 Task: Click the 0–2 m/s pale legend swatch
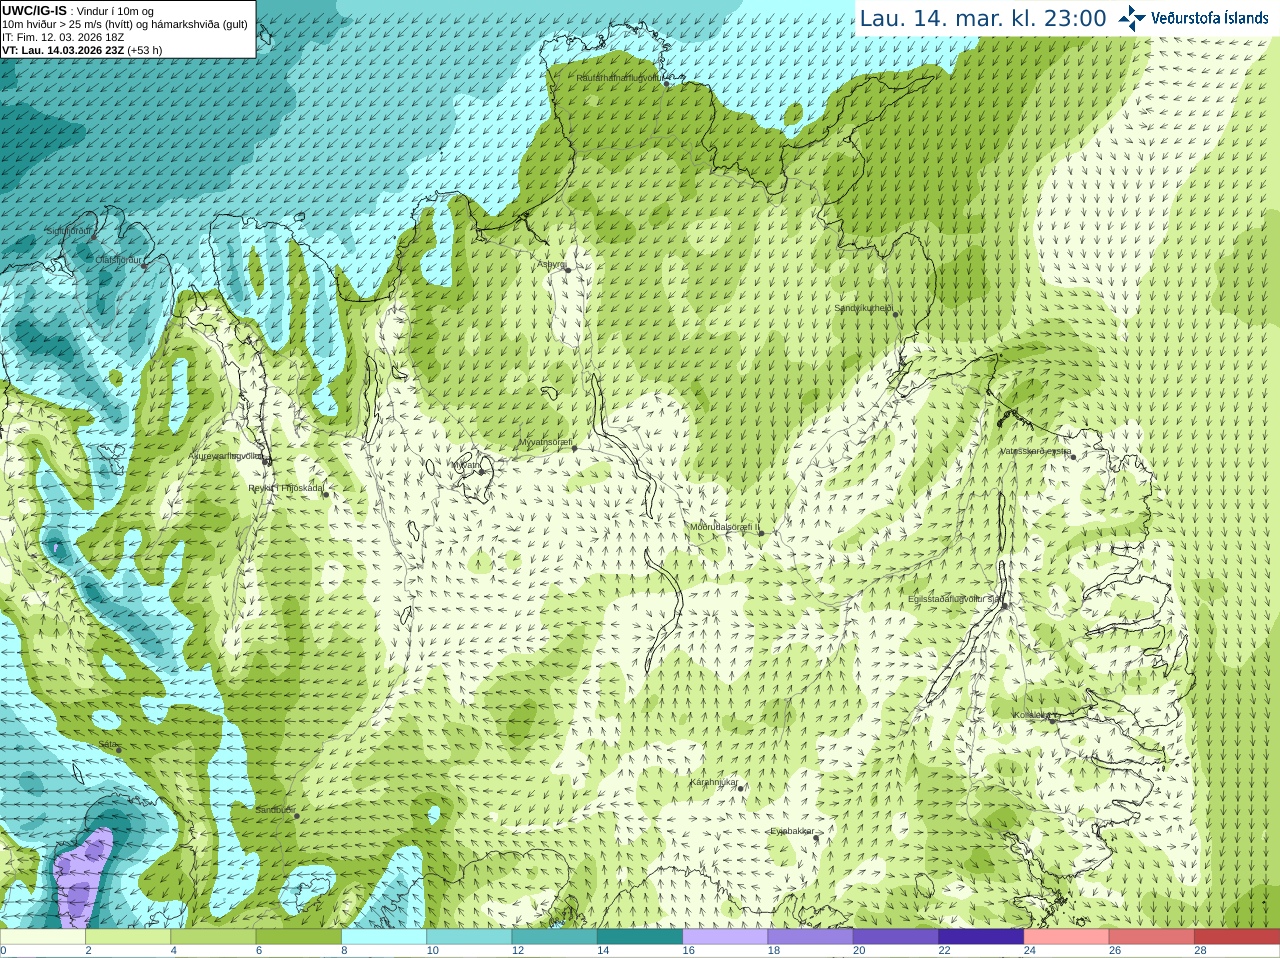pyautogui.click(x=43, y=937)
